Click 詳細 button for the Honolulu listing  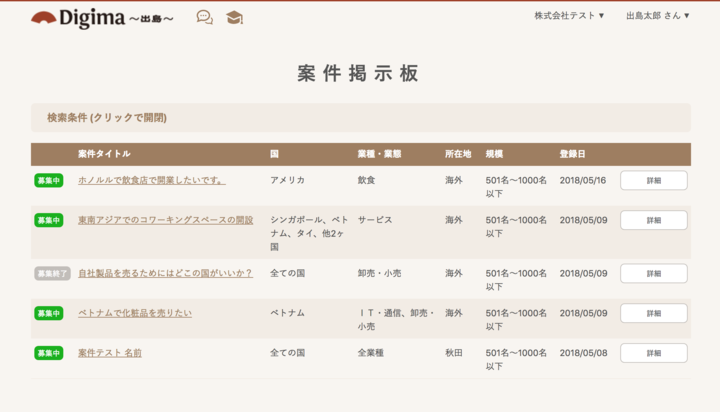(653, 181)
